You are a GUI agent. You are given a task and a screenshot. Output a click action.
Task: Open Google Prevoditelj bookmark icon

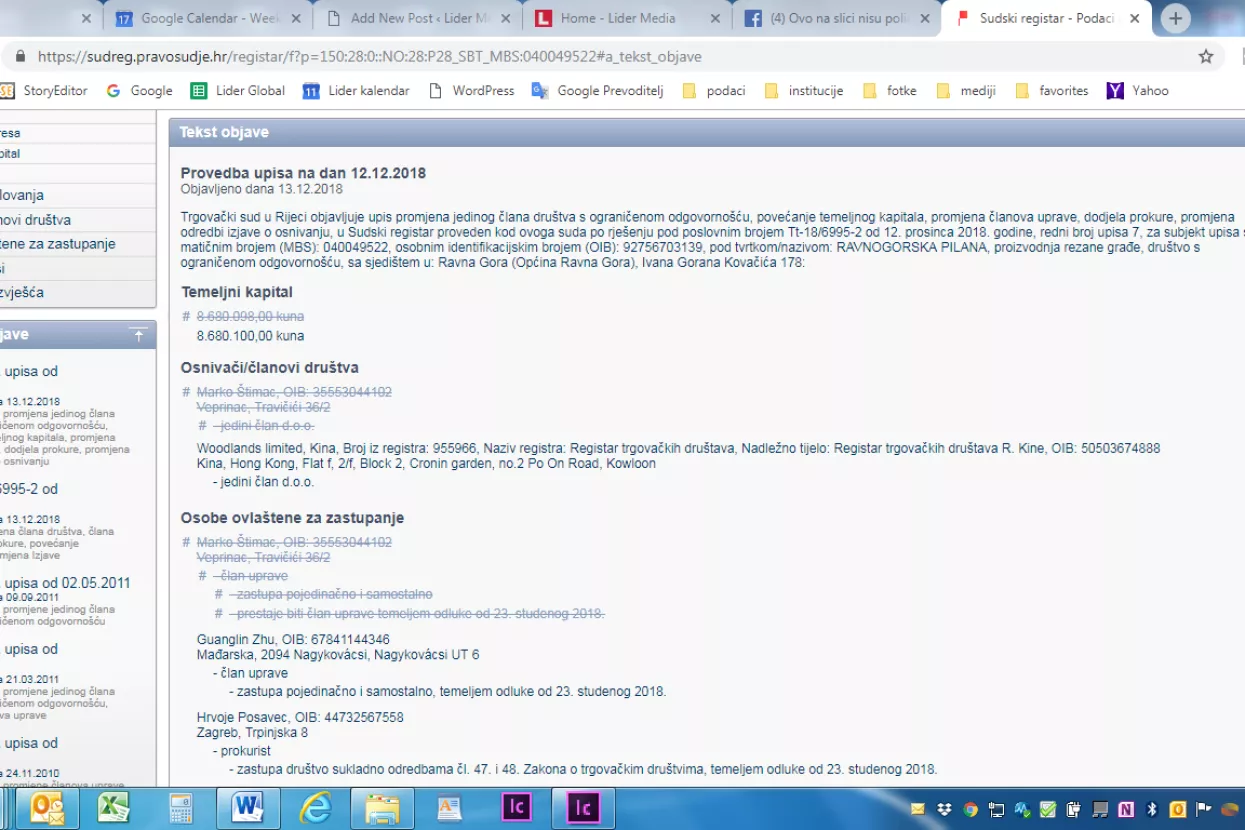point(539,90)
